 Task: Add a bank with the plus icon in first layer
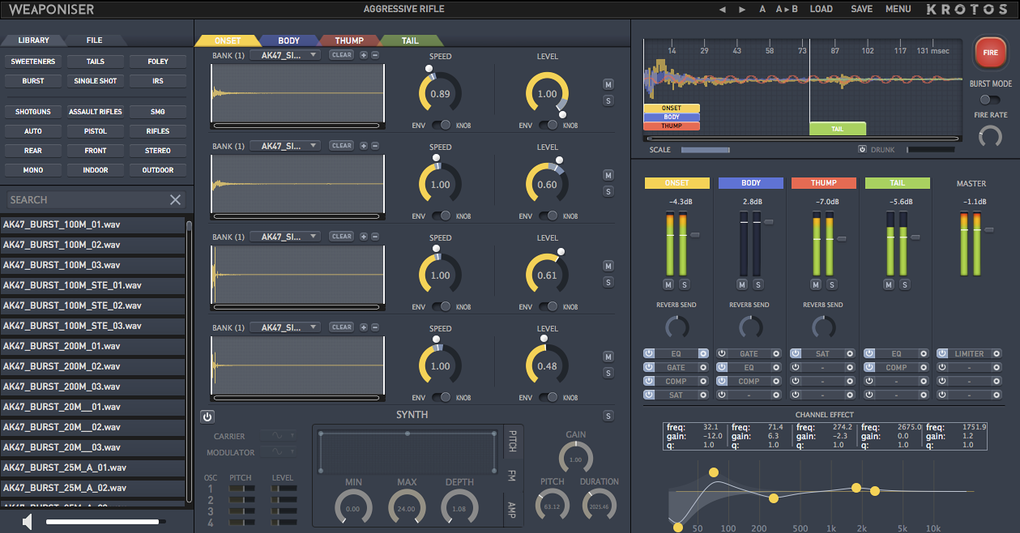point(364,55)
